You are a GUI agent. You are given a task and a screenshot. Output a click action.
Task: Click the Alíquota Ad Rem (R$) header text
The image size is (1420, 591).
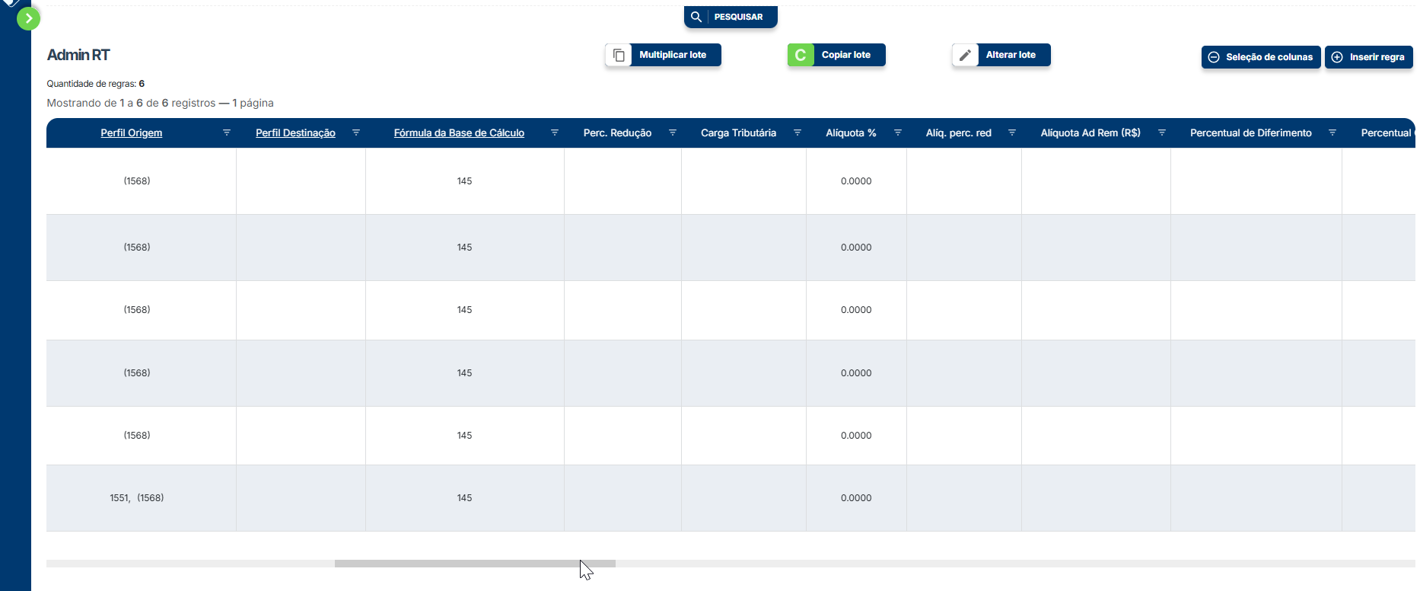coord(1090,133)
